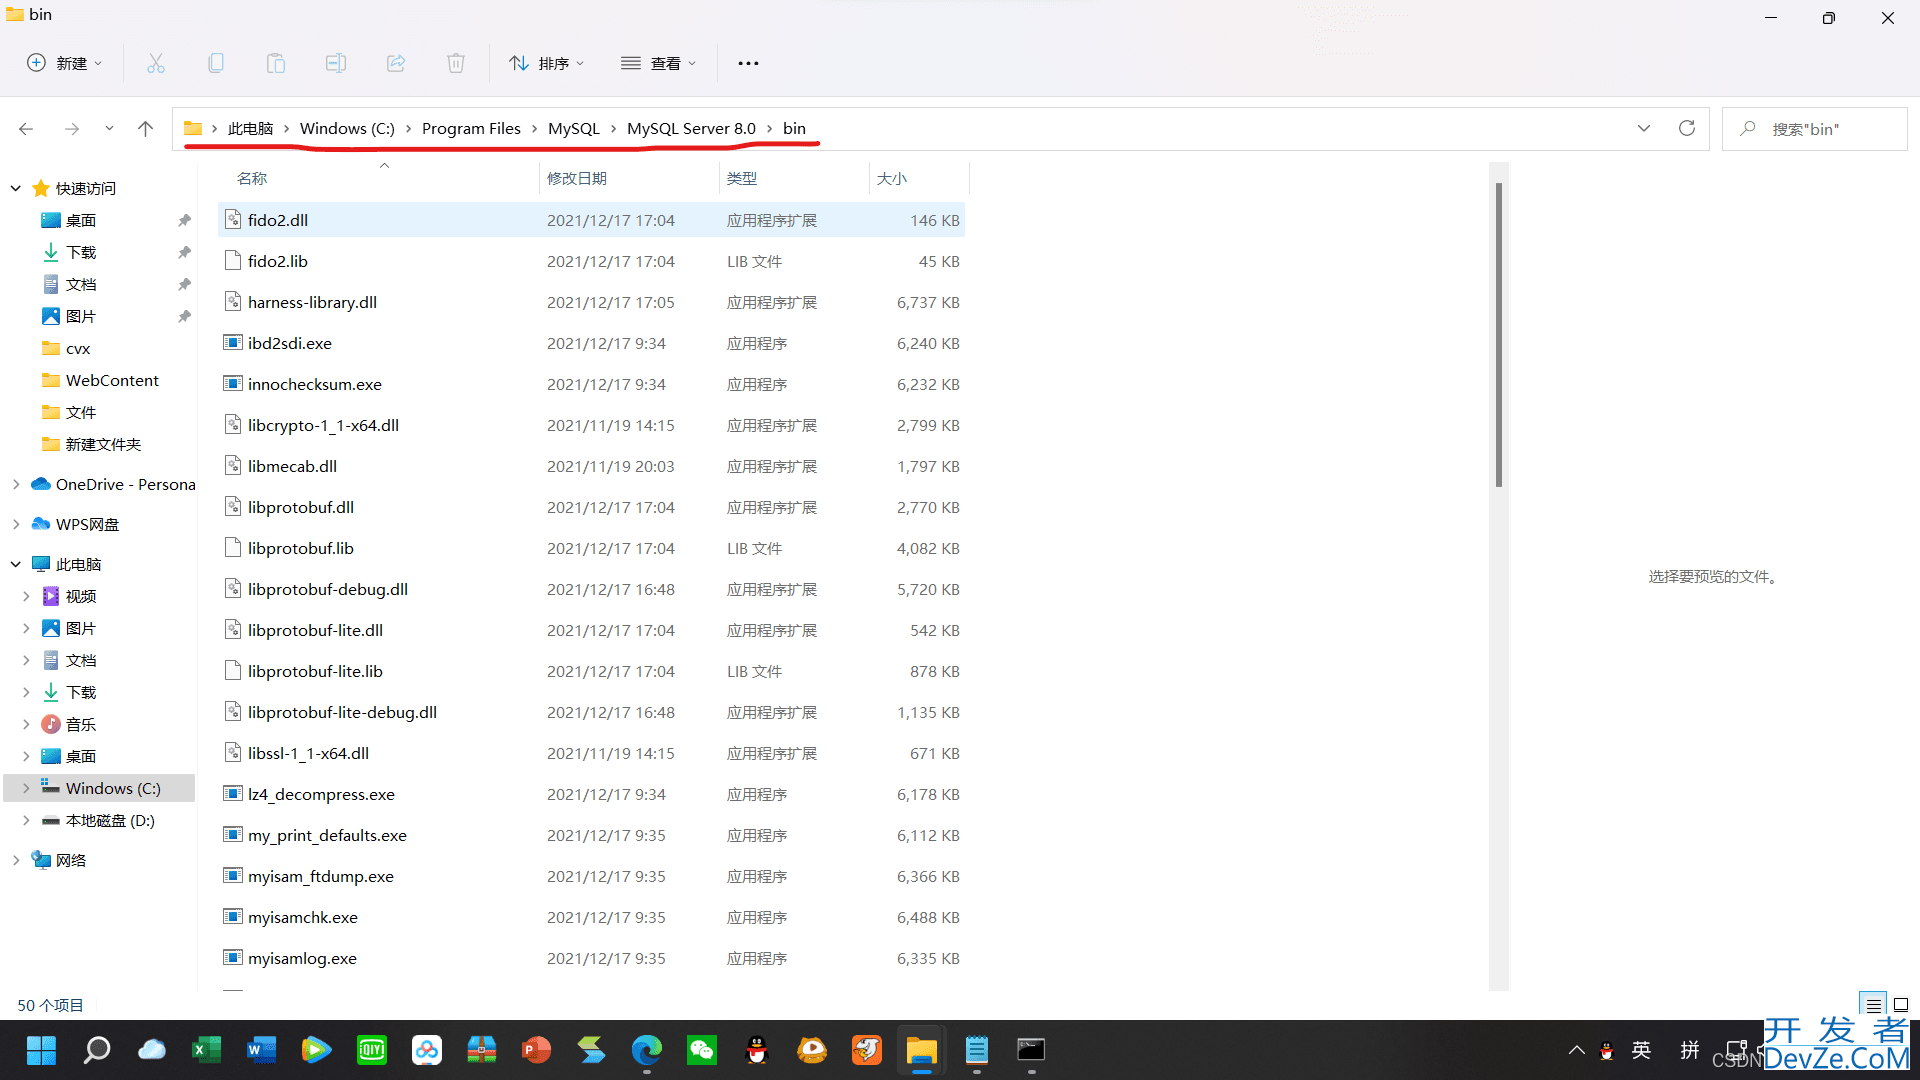Click the search "bin" input box
This screenshot has width=1920, height=1080.
tap(1814, 129)
